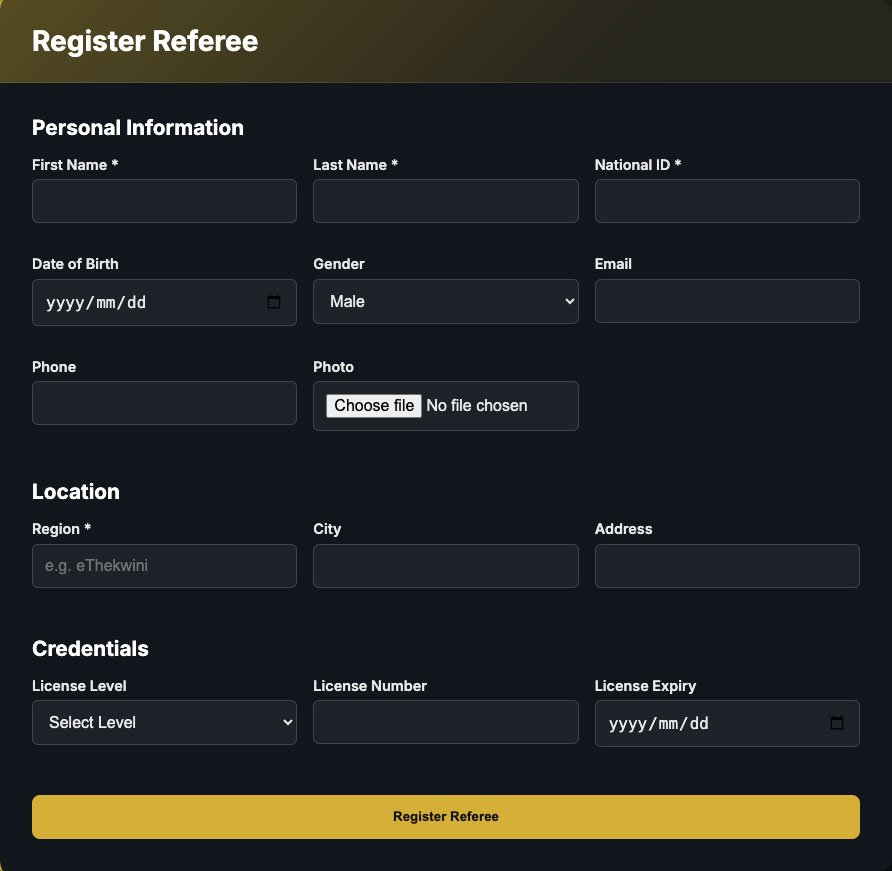892x871 pixels.
Task: Select the National ID text box
Action: pyautogui.click(x=727, y=201)
